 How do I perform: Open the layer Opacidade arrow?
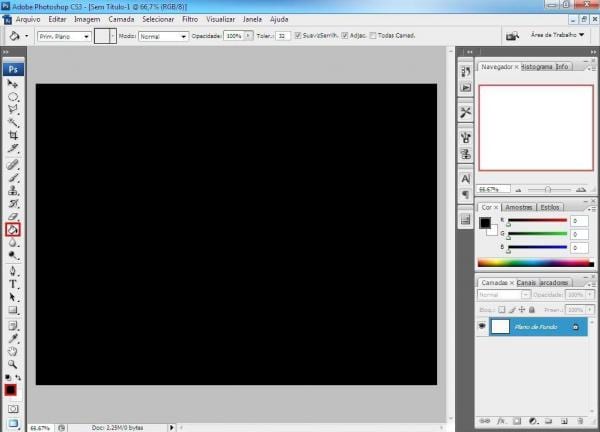590,295
